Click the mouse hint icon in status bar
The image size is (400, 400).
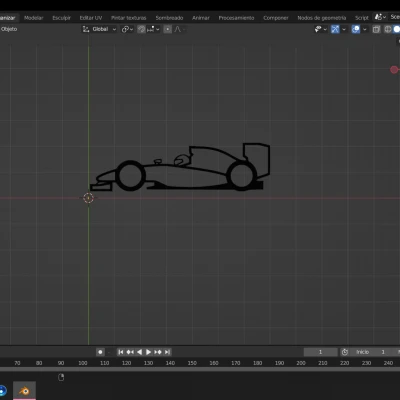(61, 377)
